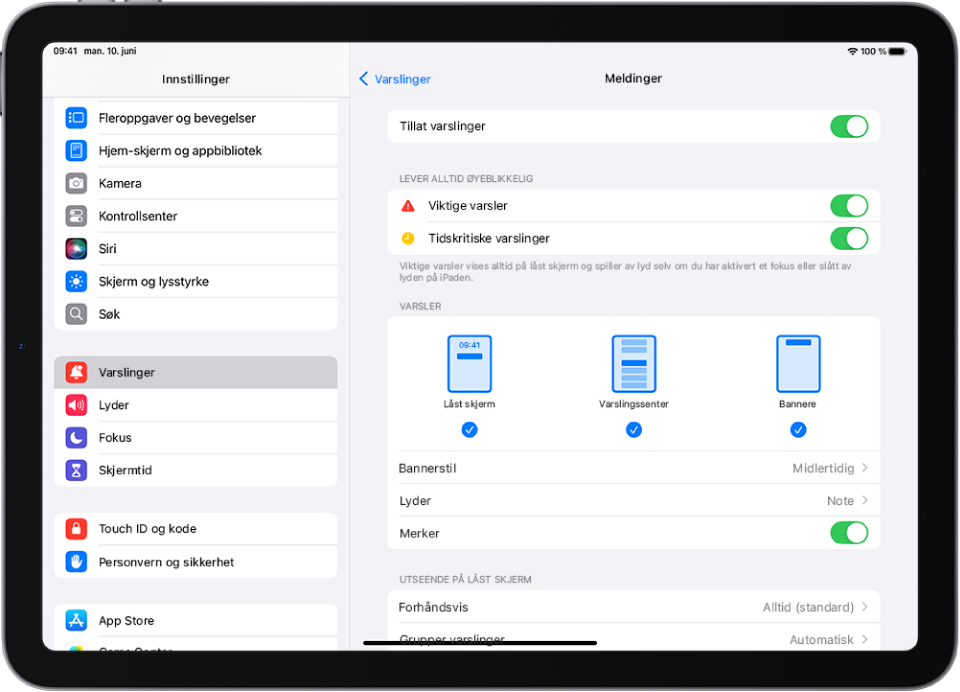Open Personvern og sikkerhet settings
This screenshot has height=692, width=960.
(x=196, y=562)
